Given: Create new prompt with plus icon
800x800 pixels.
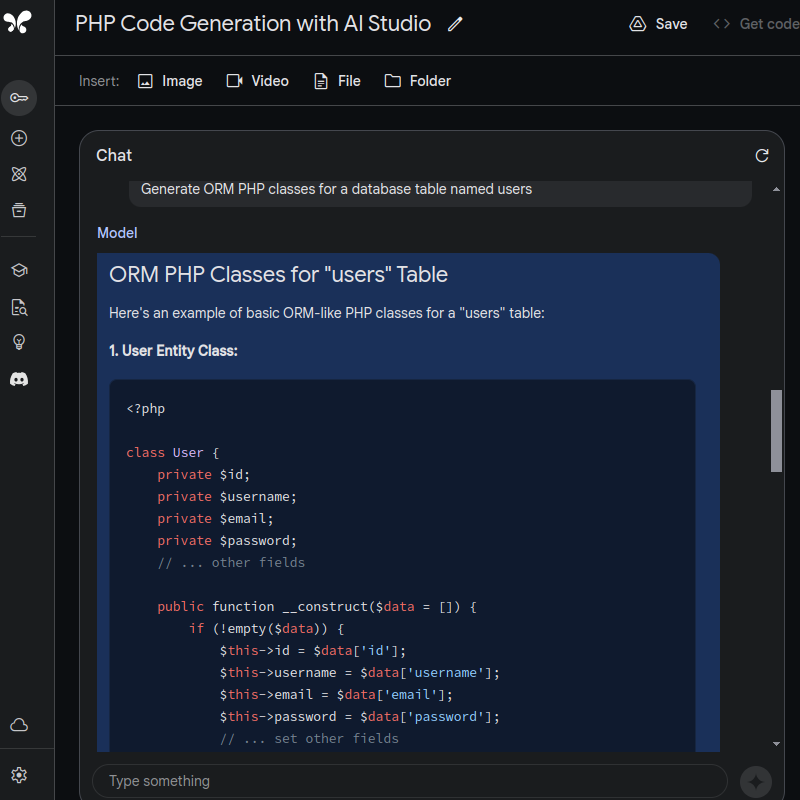Looking at the screenshot, I should [x=18, y=138].
